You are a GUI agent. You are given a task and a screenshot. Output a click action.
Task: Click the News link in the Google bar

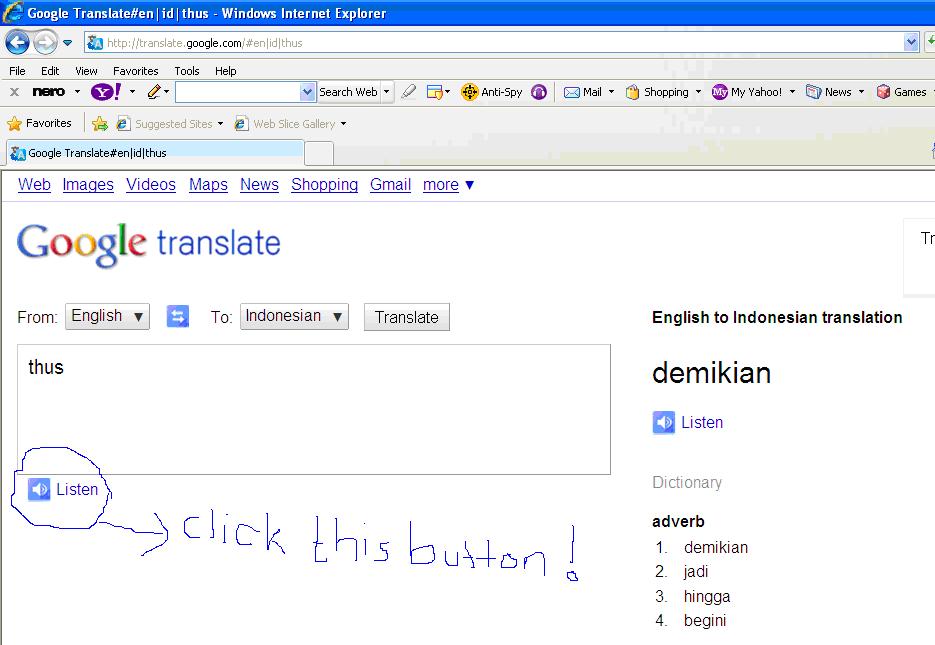(259, 184)
